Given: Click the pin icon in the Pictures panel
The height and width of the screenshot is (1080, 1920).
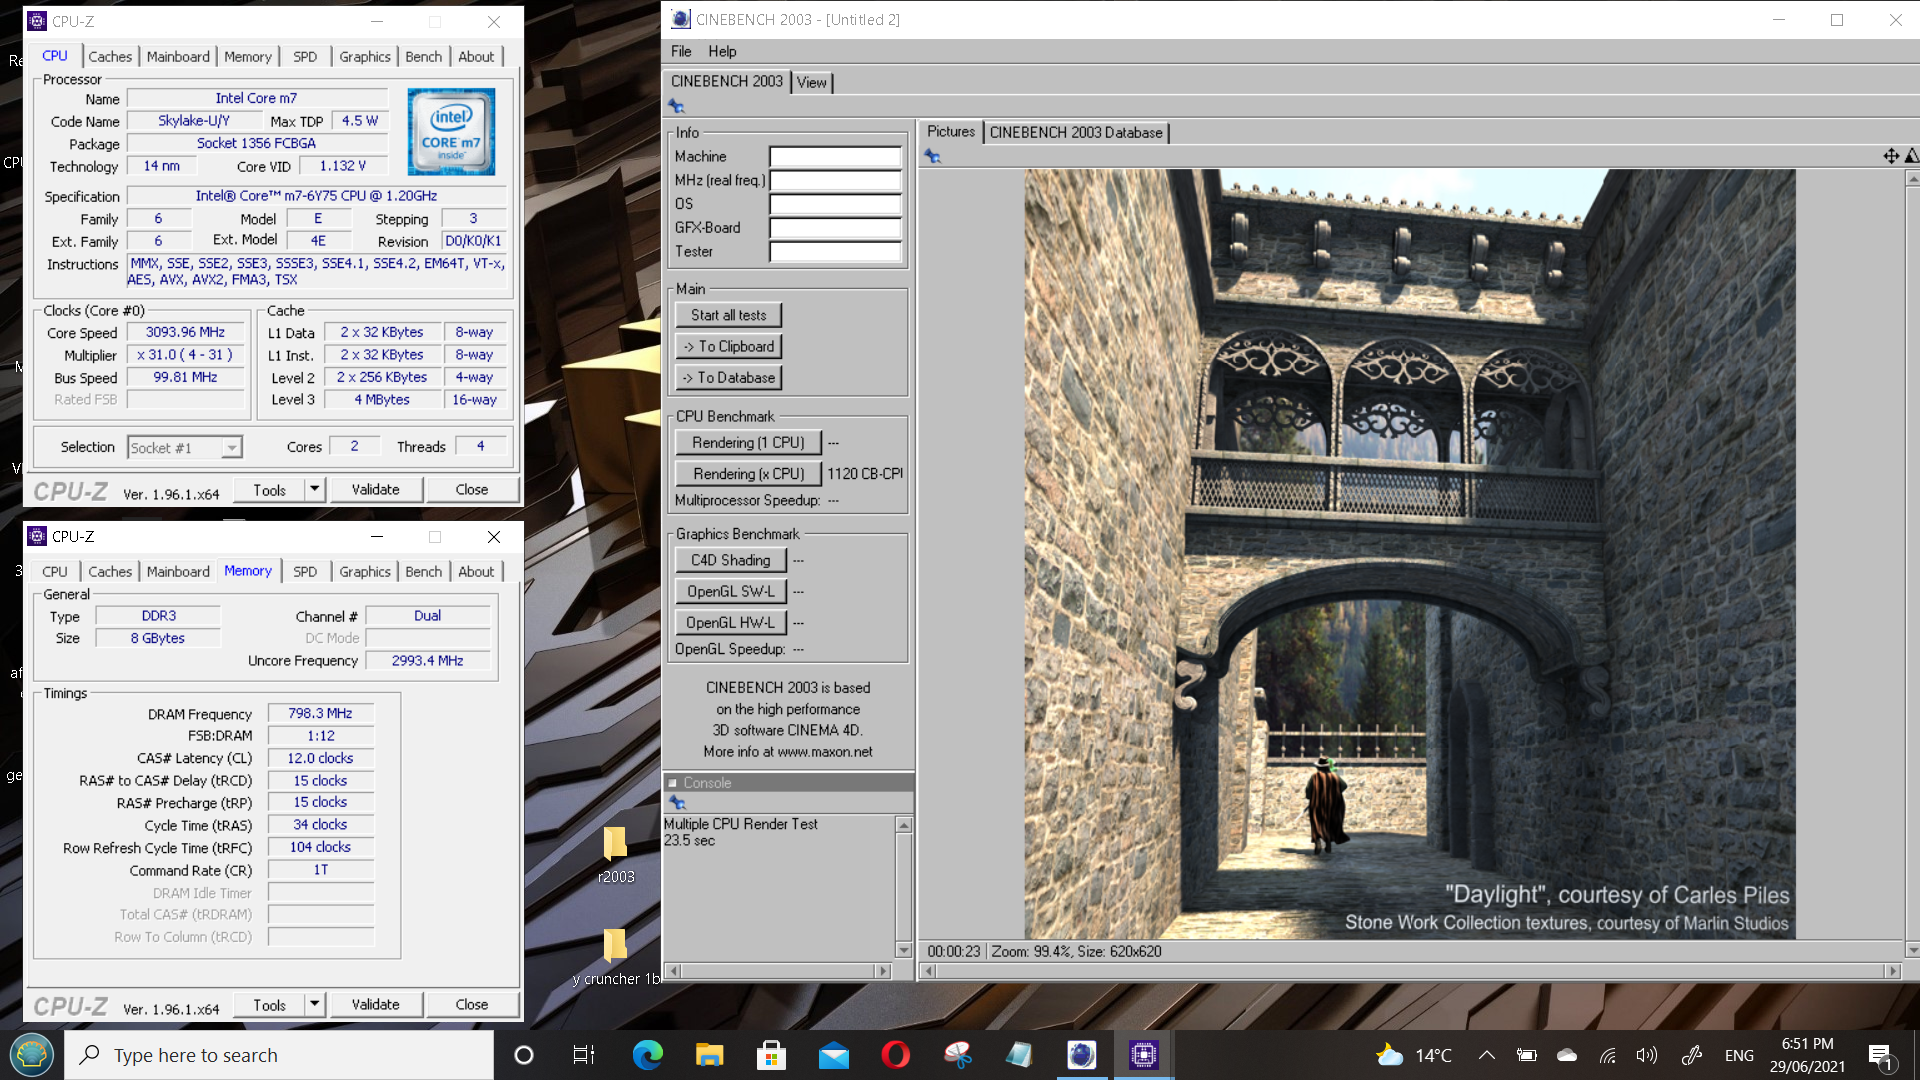Looking at the screenshot, I should 932,156.
